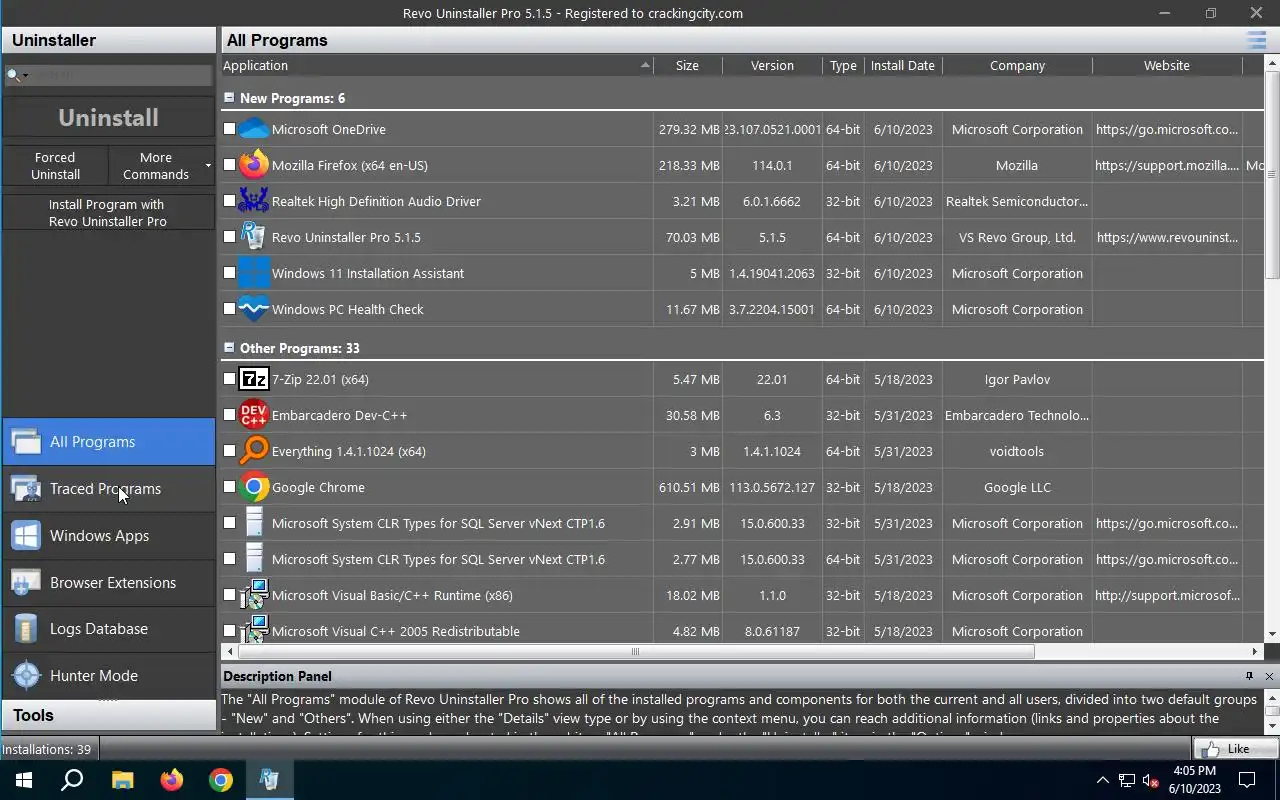Image resolution: width=1280 pixels, height=800 pixels.
Task: Show hidden tray icons chevron
Action: tap(1102, 780)
